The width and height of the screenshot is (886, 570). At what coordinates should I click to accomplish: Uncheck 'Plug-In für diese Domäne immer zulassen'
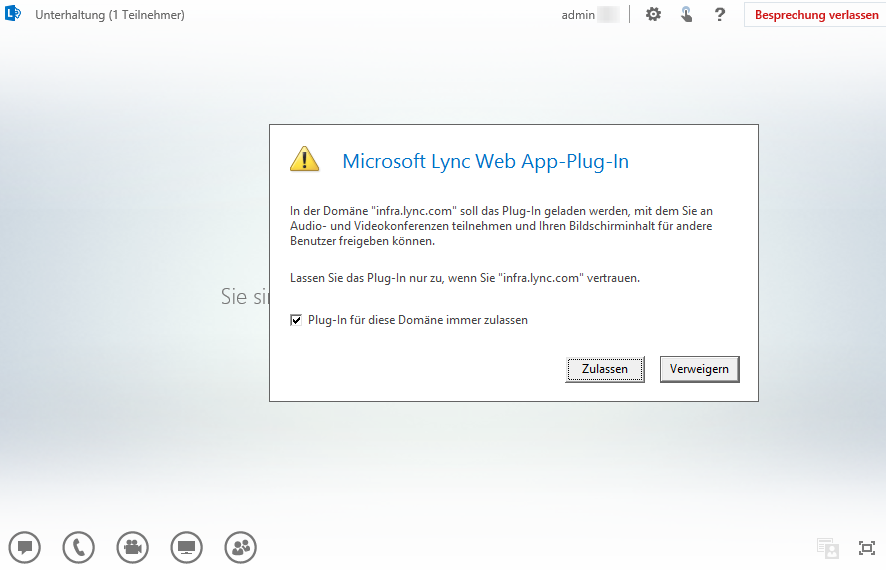[x=296, y=320]
